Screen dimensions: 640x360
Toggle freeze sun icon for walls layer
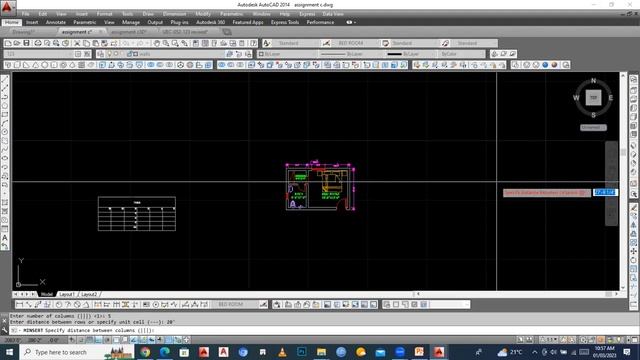[116, 54]
